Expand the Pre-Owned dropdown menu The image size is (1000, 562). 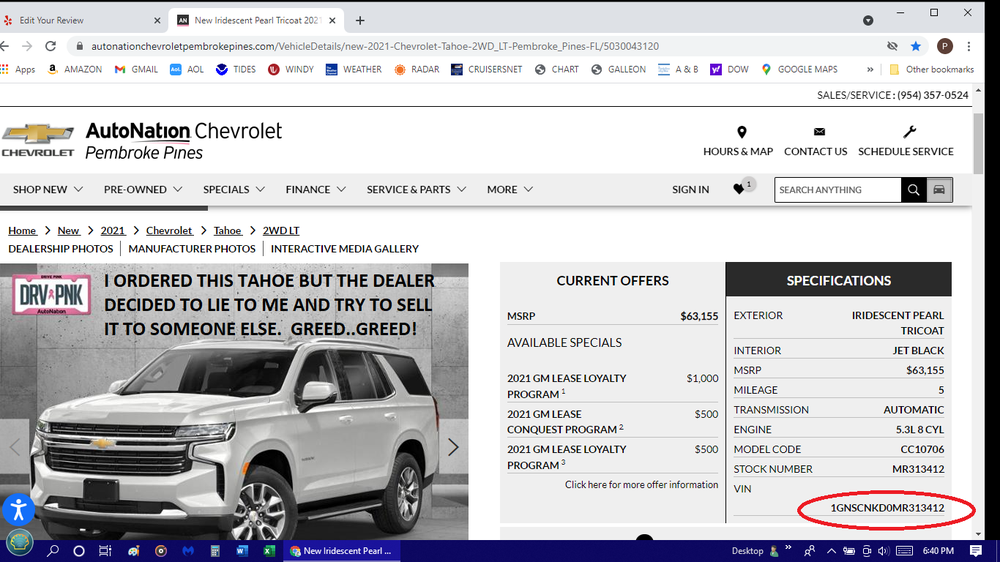point(143,189)
